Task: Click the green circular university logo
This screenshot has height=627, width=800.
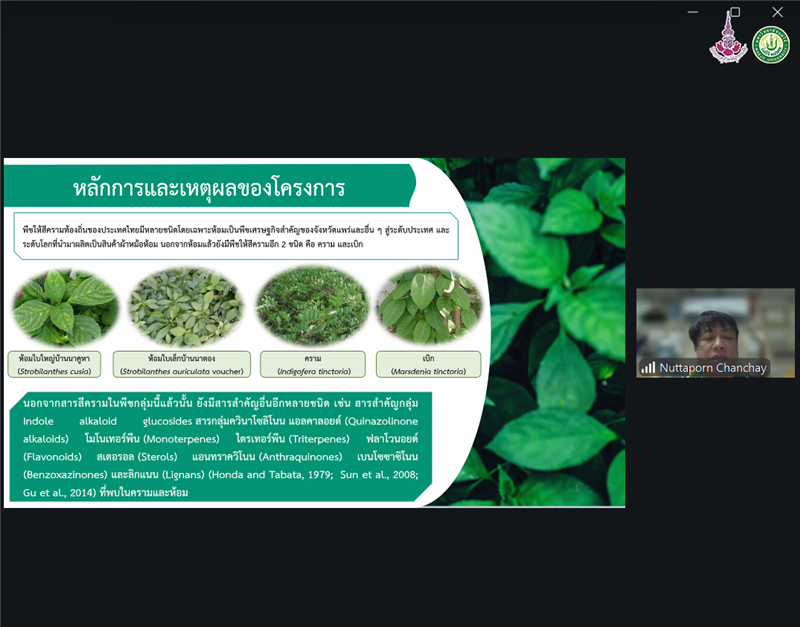Action: pyautogui.click(x=771, y=45)
